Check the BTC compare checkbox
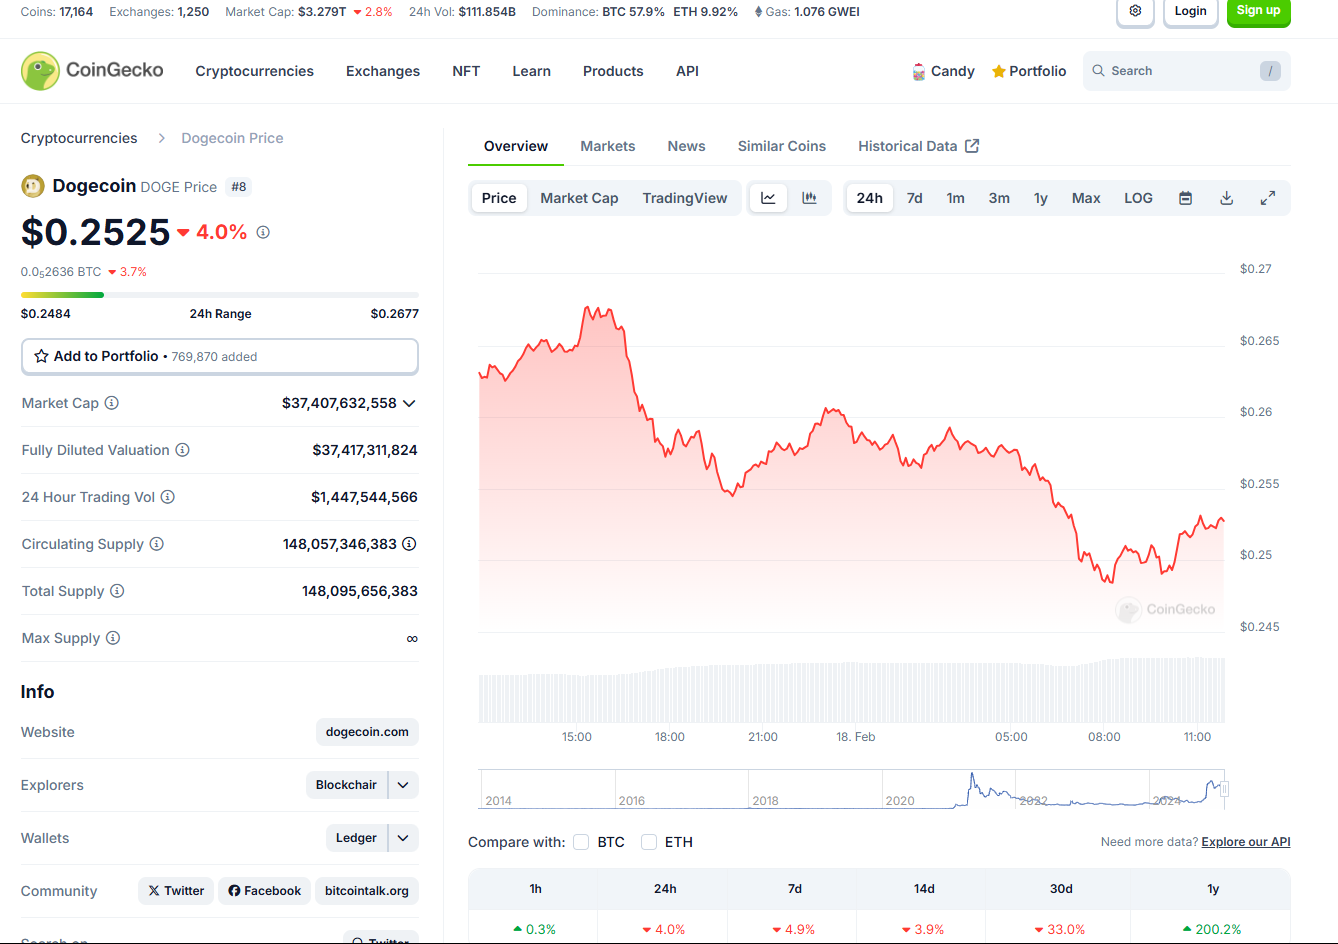The width and height of the screenshot is (1338, 944). (x=581, y=842)
